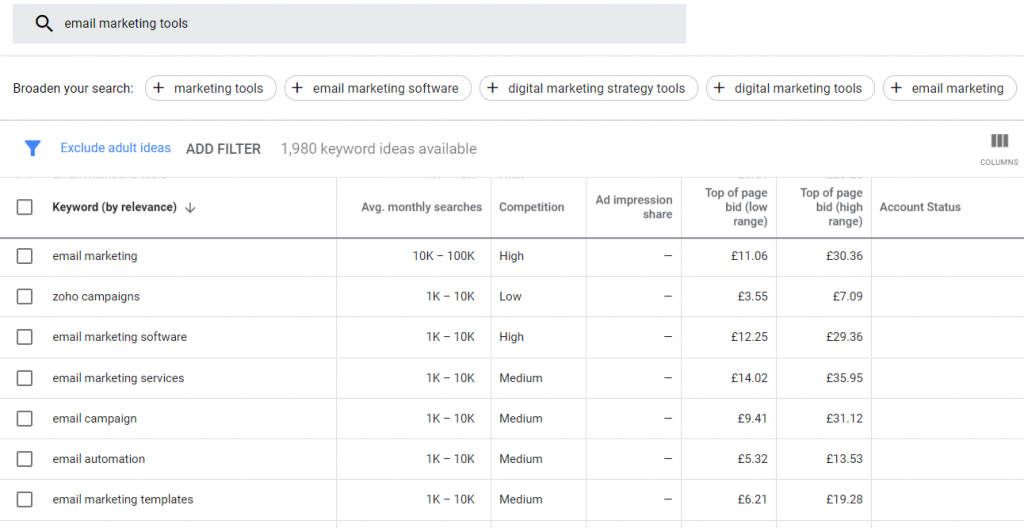Add 'email marketing software' suggestion chip
Screen dimensions: 1024x528
click(377, 88)
